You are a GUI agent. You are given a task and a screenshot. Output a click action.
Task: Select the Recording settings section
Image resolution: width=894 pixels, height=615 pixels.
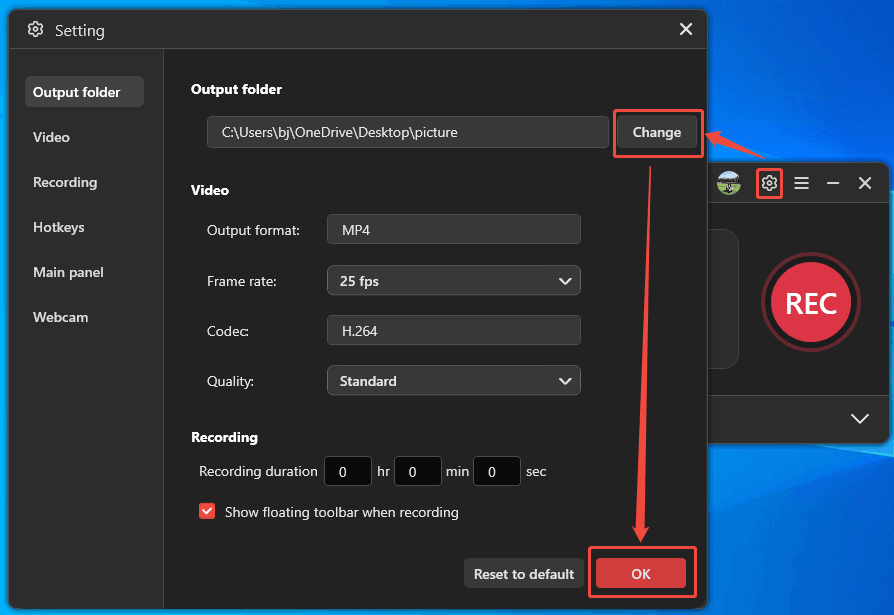65,182
